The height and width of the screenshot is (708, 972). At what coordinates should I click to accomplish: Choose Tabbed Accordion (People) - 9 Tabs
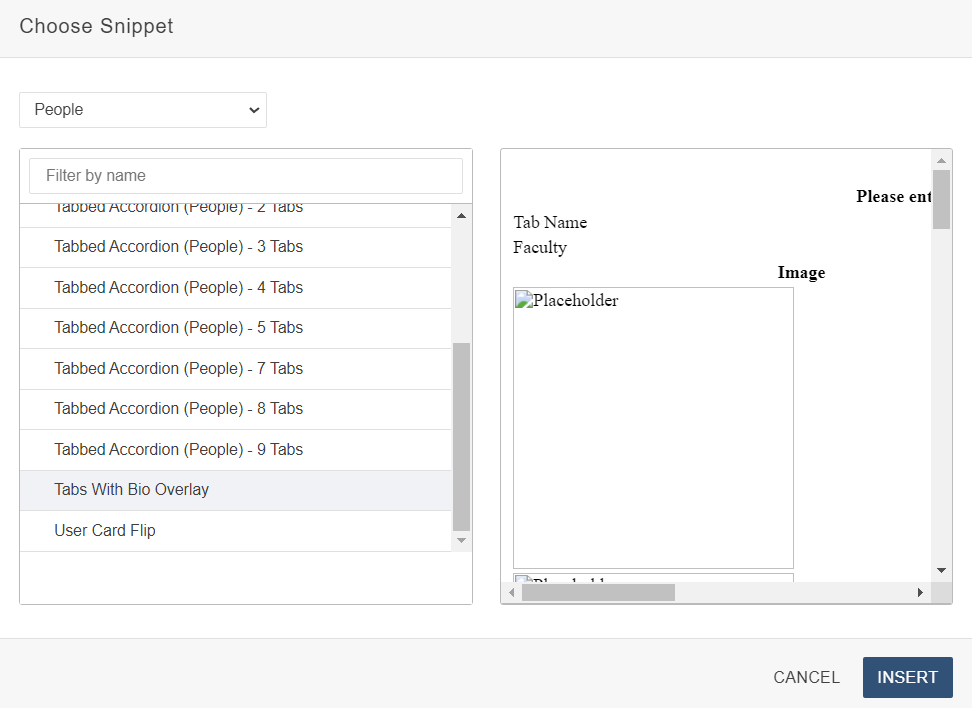(178, 450)
